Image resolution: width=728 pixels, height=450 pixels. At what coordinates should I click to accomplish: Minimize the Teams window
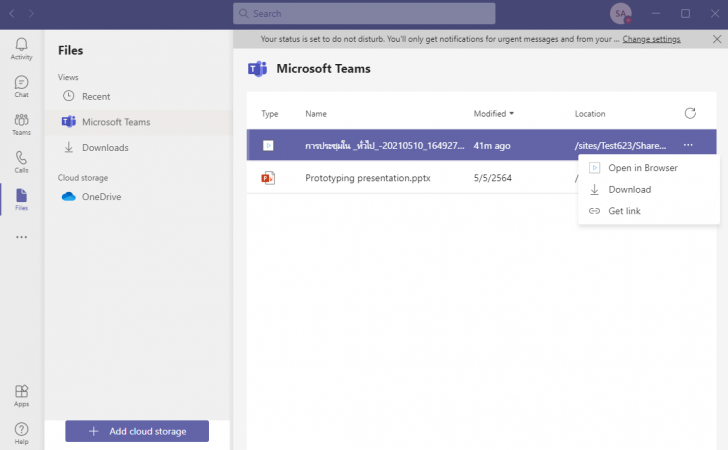pos(656,13)
